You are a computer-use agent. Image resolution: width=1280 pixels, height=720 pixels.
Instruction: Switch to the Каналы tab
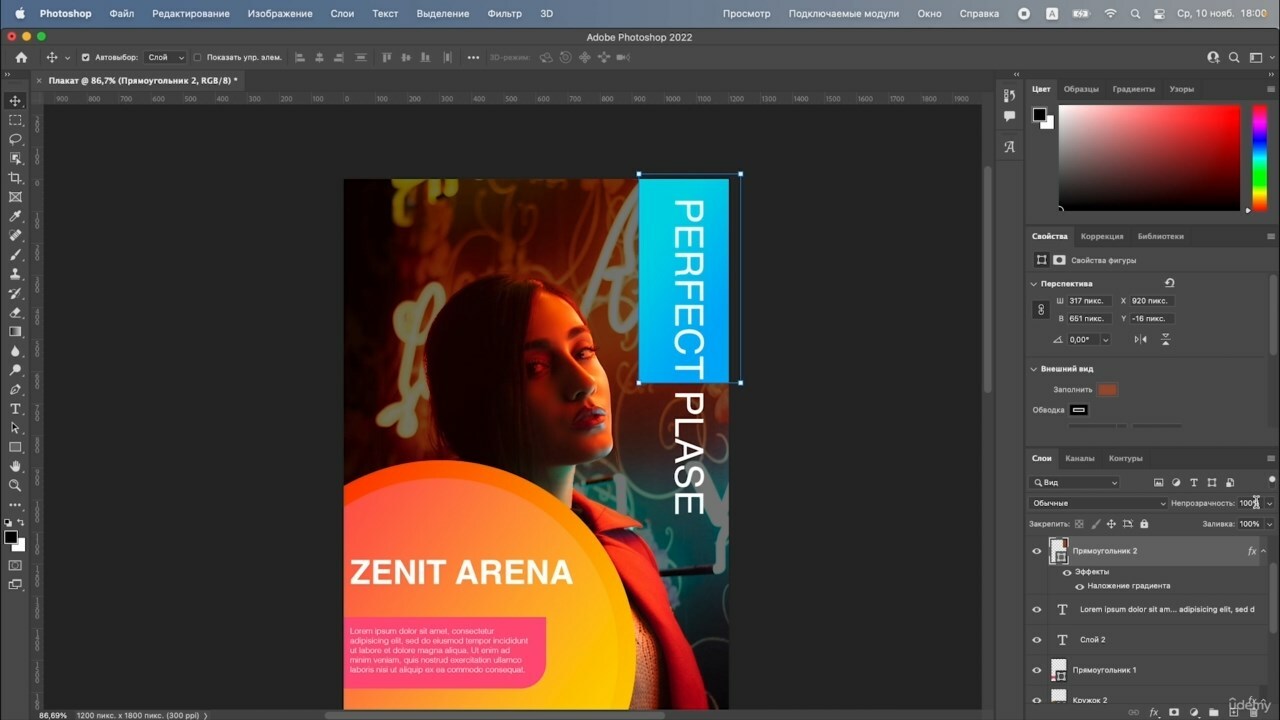point(1079,458)
